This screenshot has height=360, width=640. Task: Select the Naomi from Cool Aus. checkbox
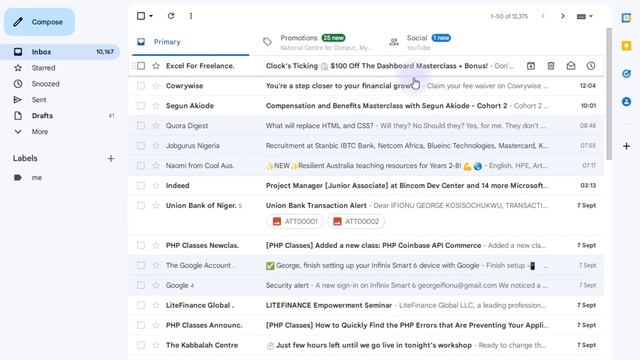tap(141, 166)
